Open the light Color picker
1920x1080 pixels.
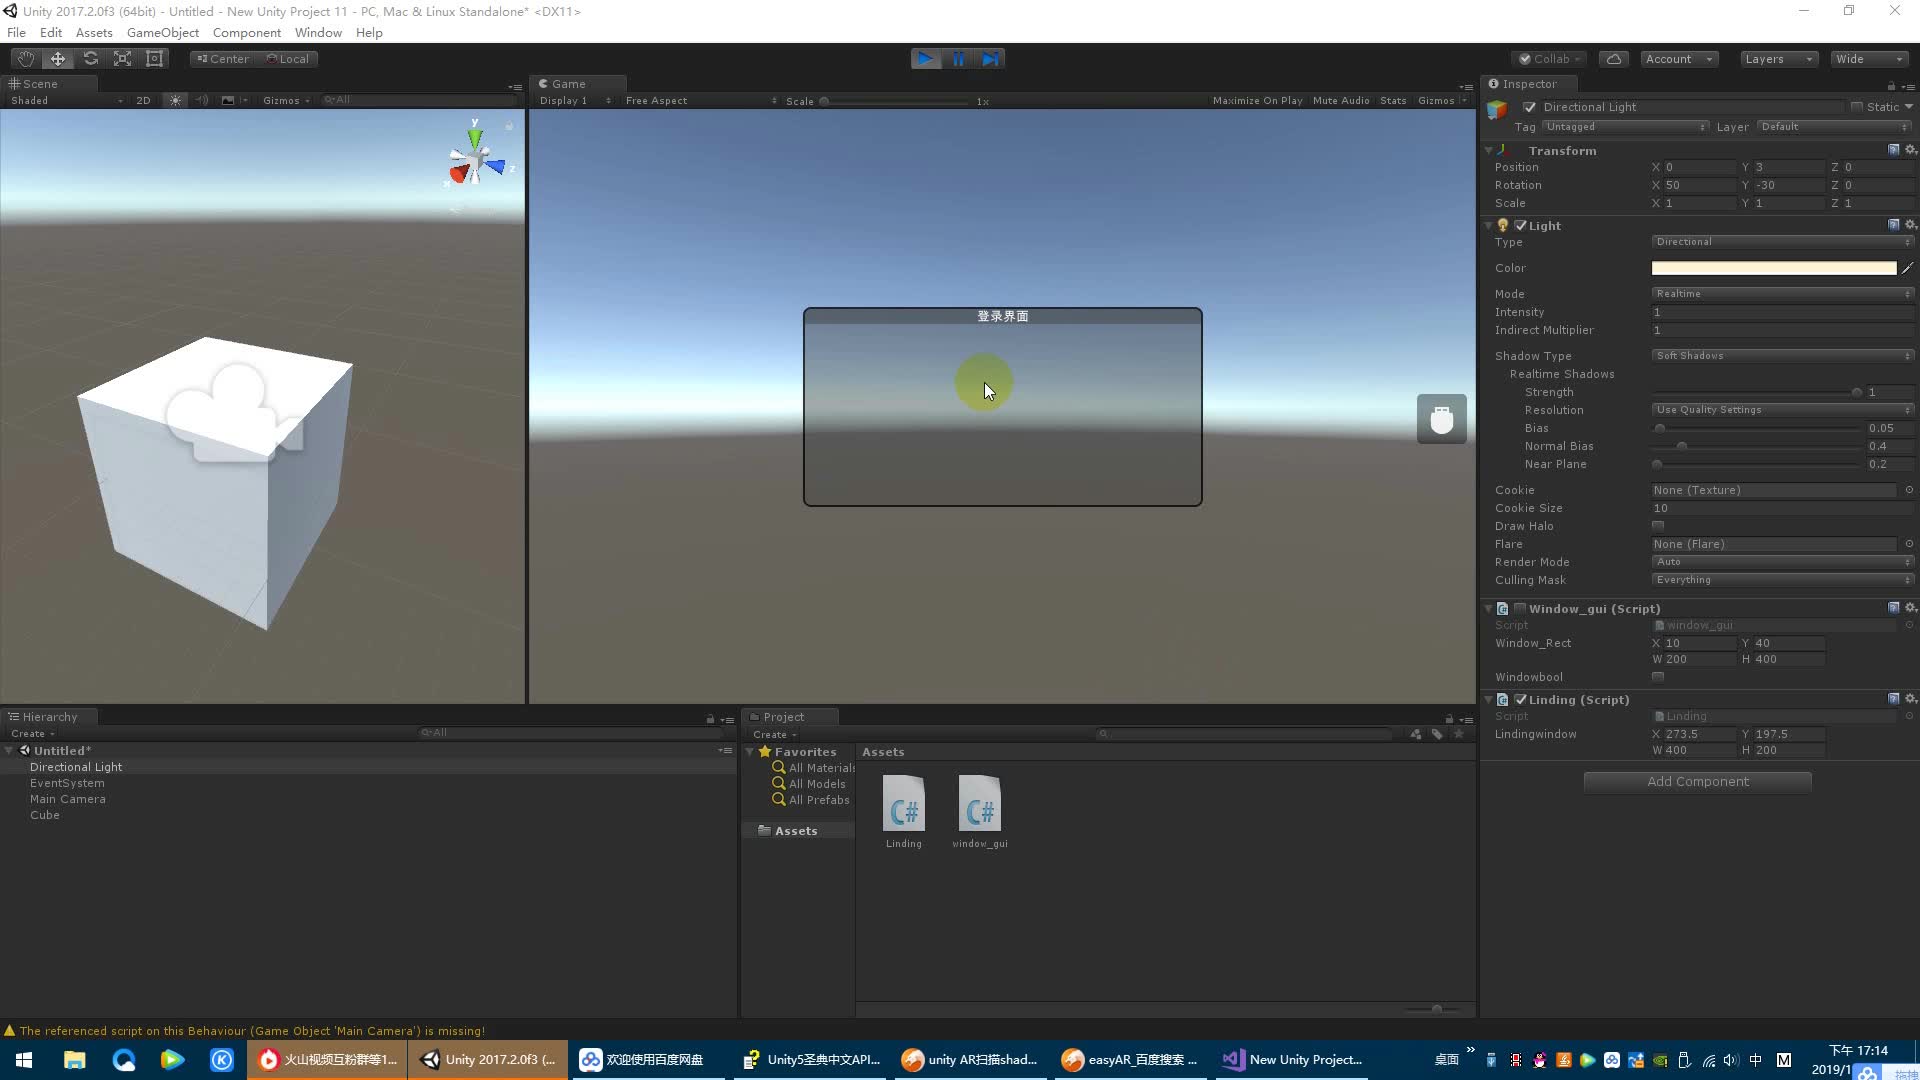pyautogui.click(x=1773, y=268)
